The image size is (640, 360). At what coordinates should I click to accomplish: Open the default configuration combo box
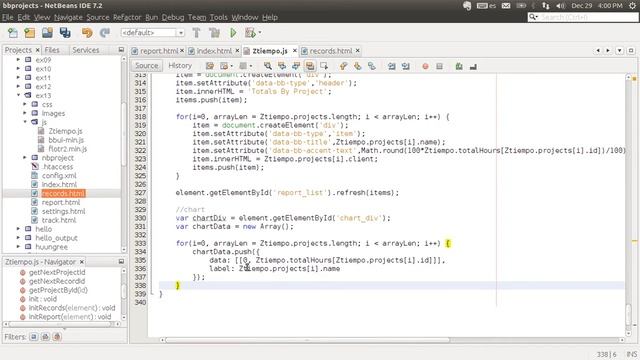[153, 33]
